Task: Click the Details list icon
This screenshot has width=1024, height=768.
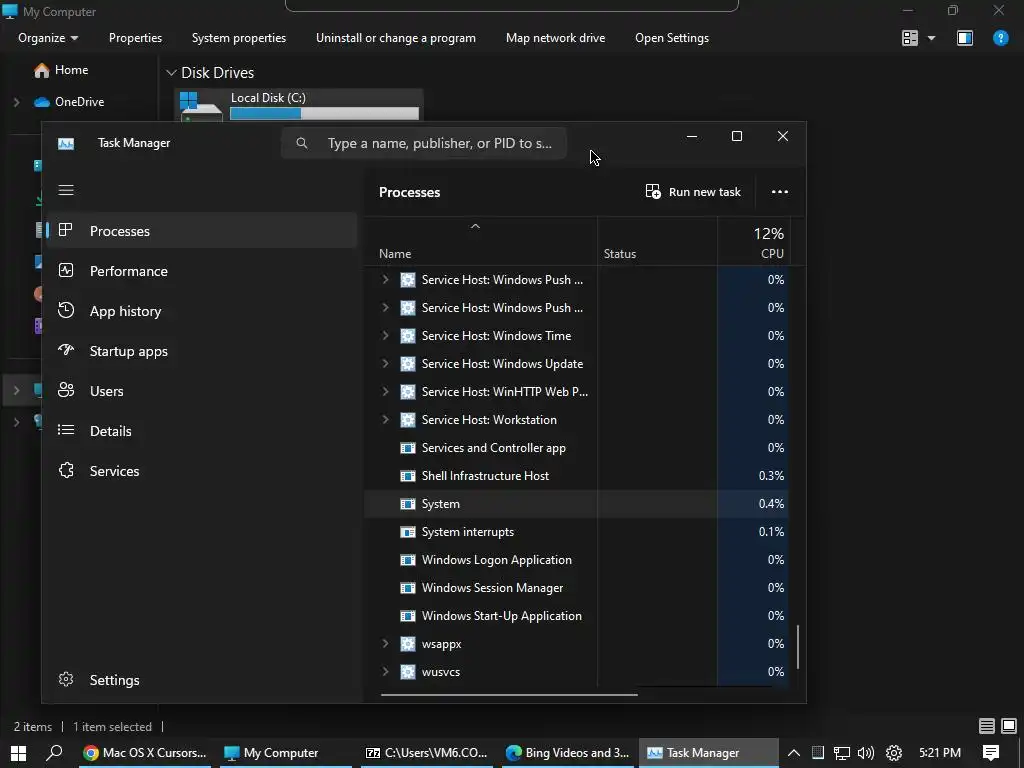Action: click(x=66, y=430)
